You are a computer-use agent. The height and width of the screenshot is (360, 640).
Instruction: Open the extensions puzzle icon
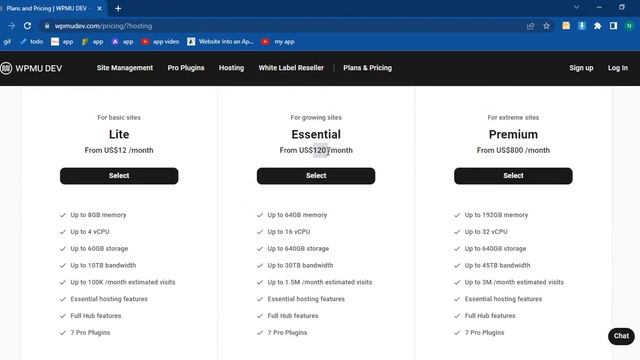(x=598, y=26)
